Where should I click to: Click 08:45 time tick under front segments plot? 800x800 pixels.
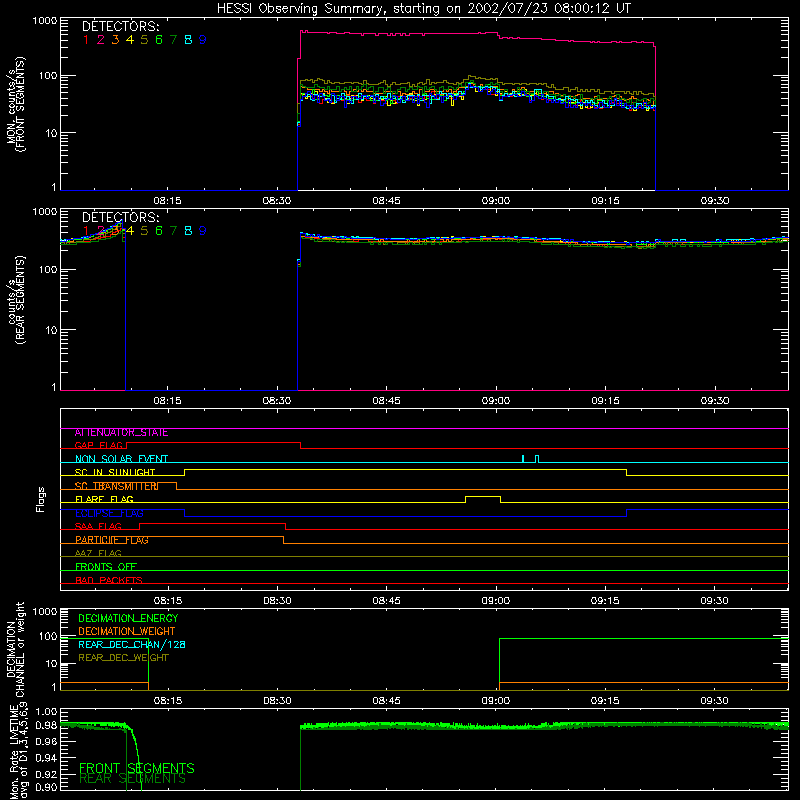(386, 201)
